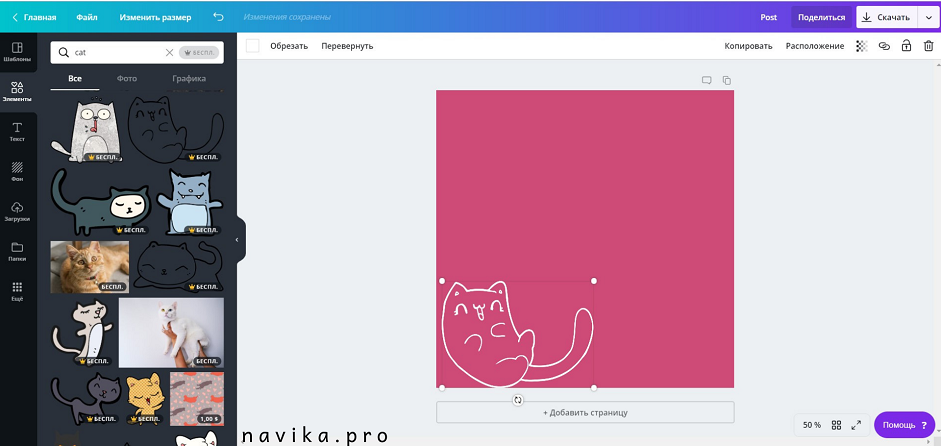This screenshot has height=446, width=941.
Task: Switch to the Графика tab
Action: (x=188, y=78)
